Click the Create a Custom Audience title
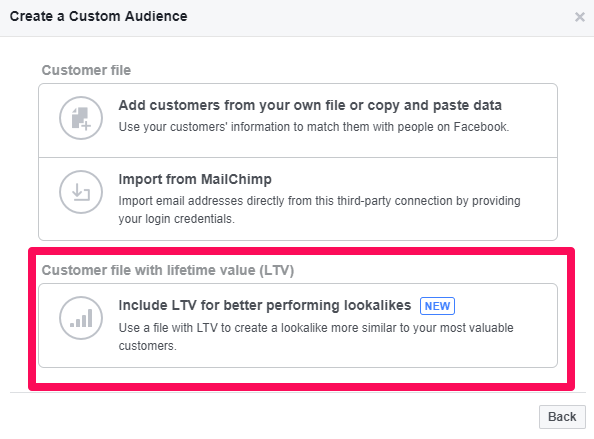The height and width of the screenshot is (439, 594). tap(98, 16)
